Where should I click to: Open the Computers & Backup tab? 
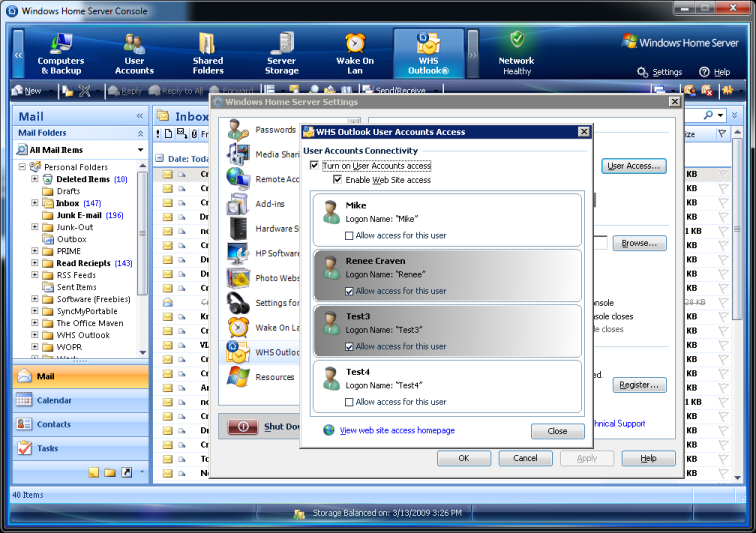61,54
